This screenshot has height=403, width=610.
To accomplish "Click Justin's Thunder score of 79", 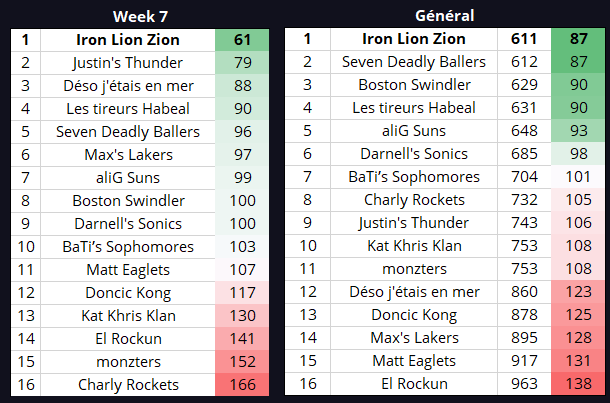I will 242,63.
